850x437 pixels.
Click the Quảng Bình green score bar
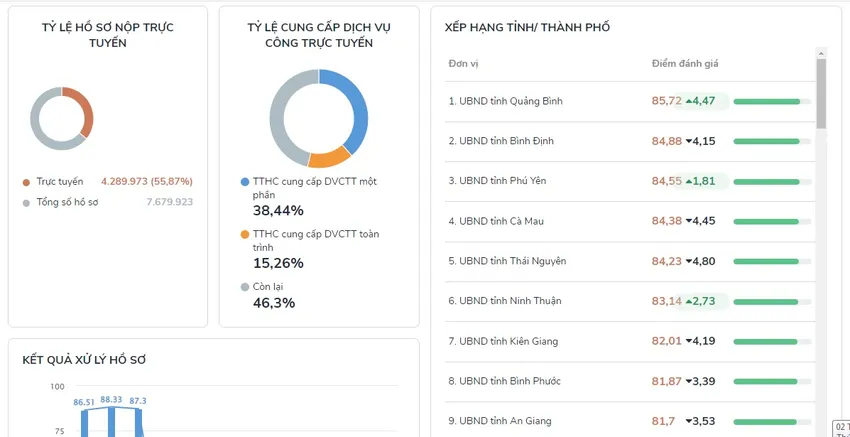coord(766,101)
